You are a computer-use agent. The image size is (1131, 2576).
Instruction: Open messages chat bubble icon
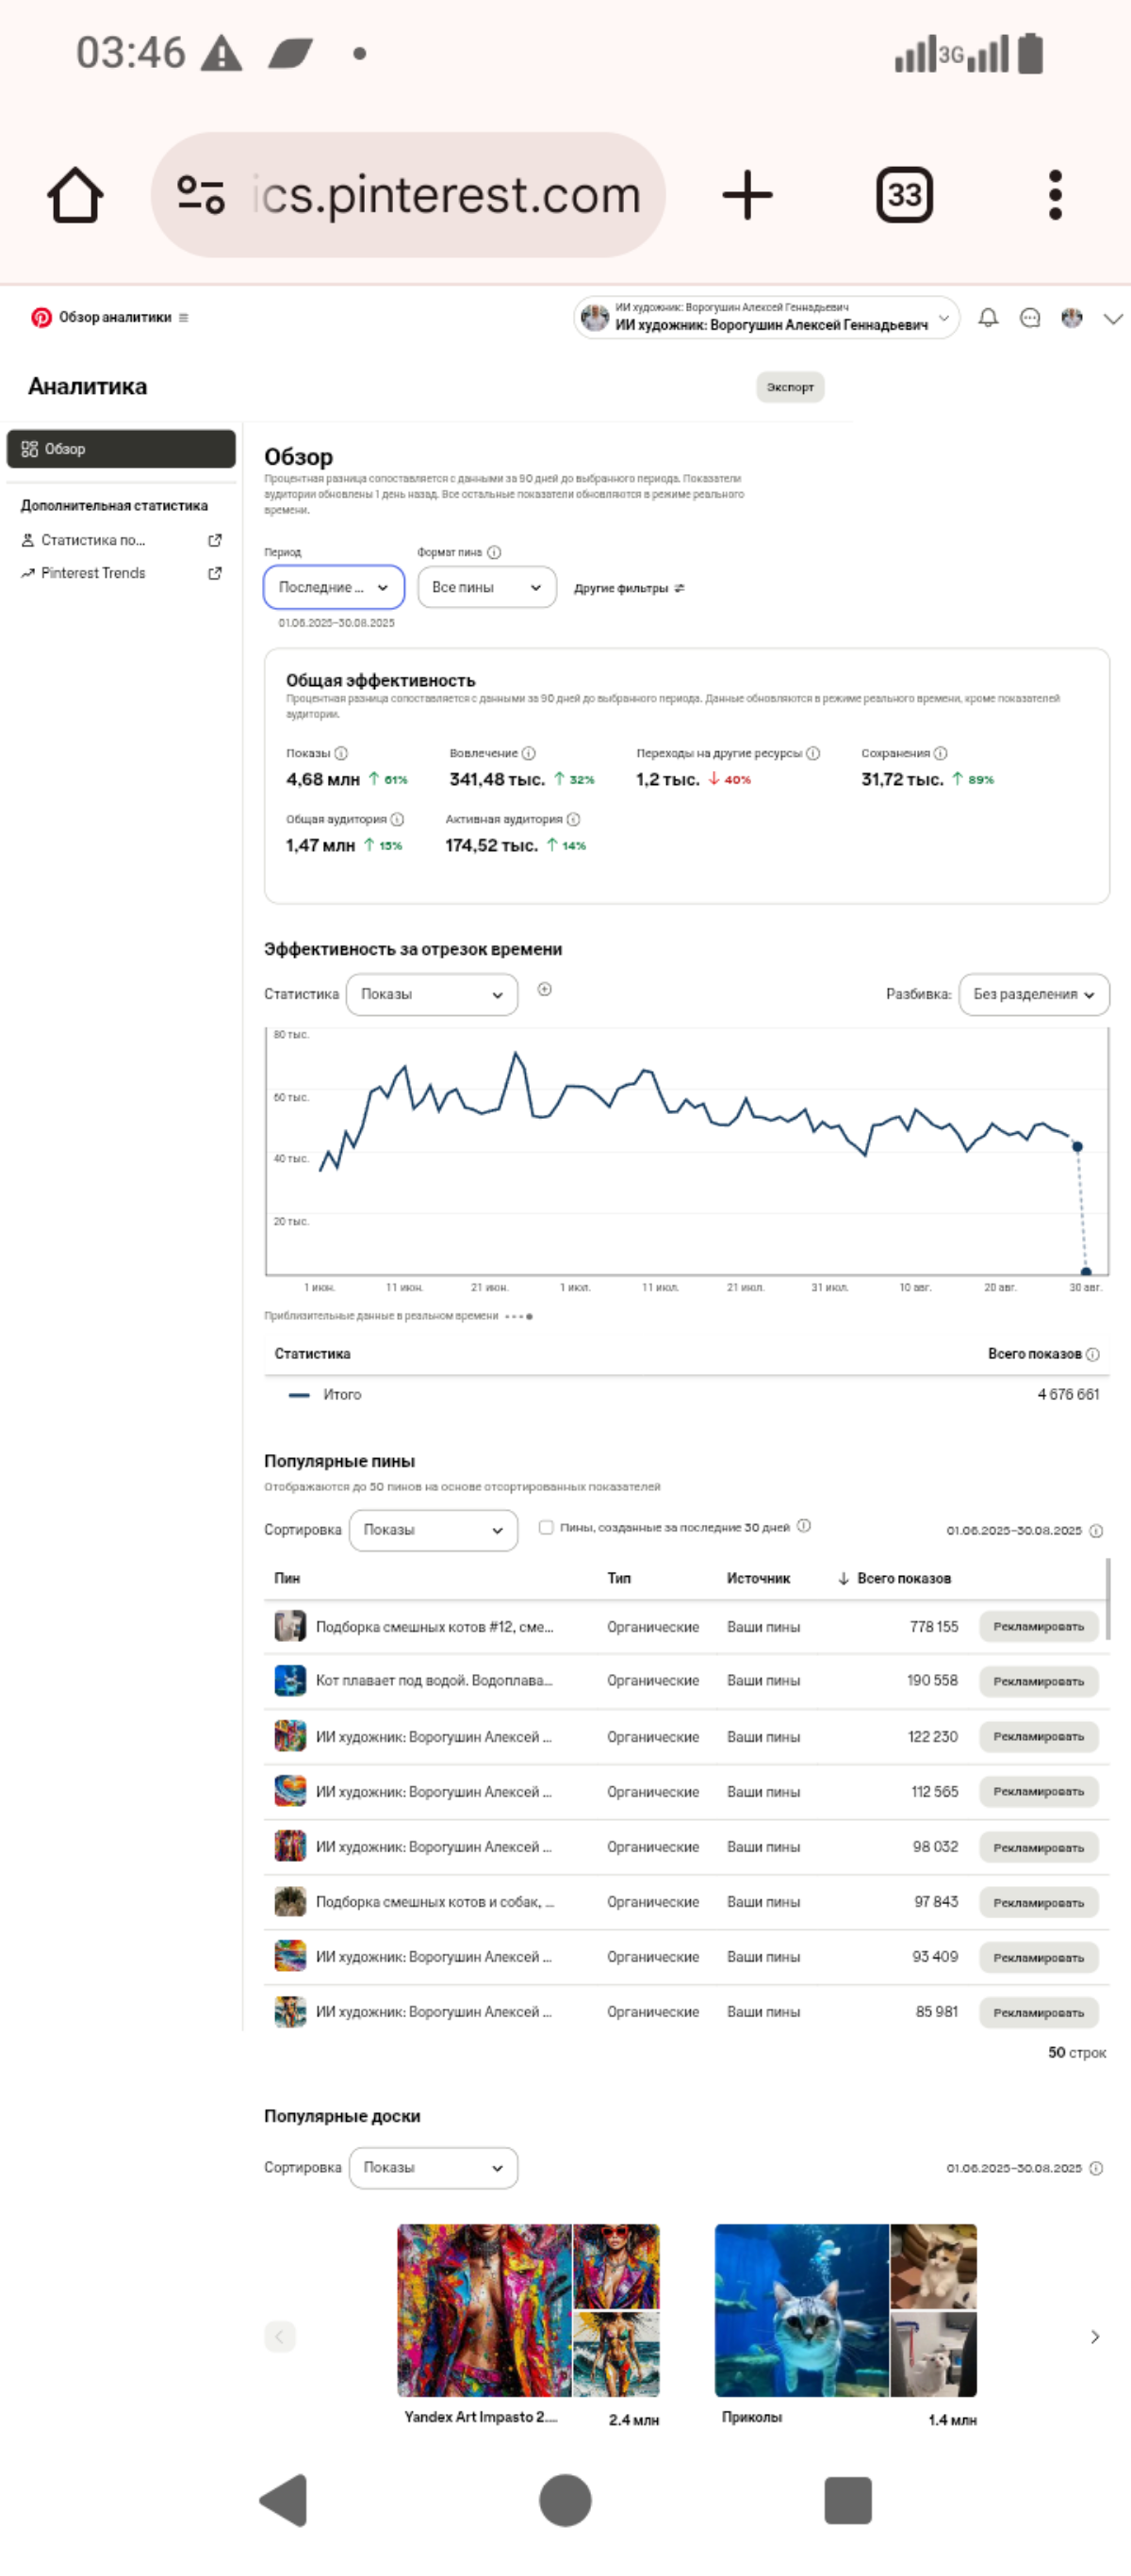[x=1030, y=318]
